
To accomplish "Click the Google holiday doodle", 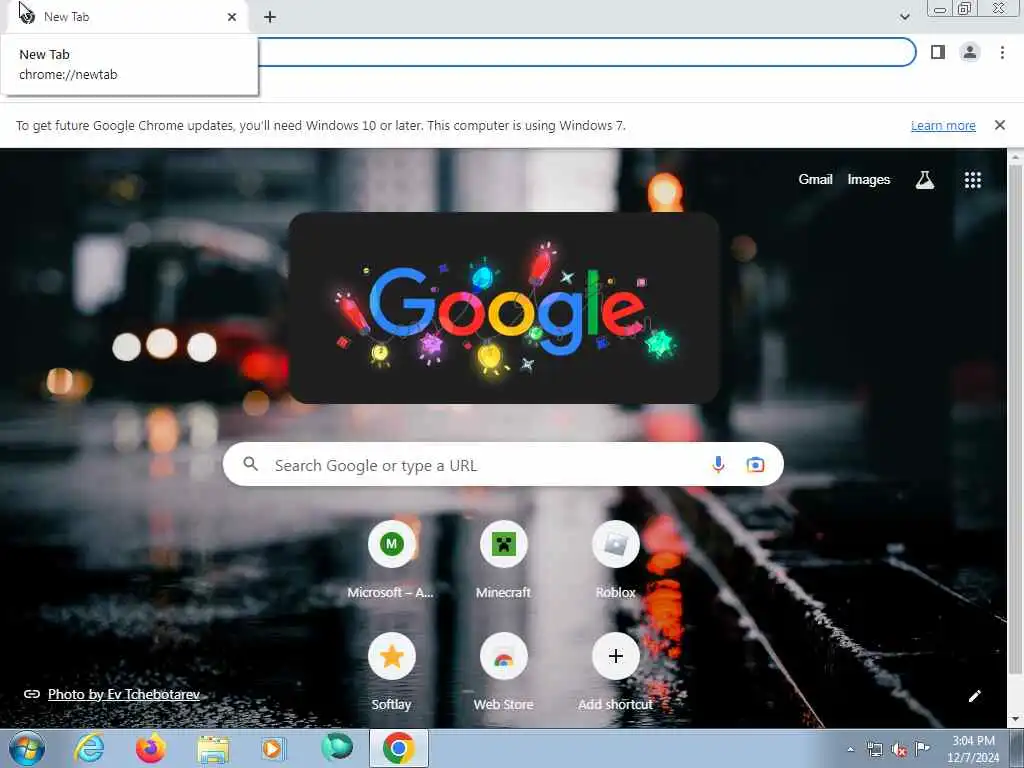I will coord(504,308).
